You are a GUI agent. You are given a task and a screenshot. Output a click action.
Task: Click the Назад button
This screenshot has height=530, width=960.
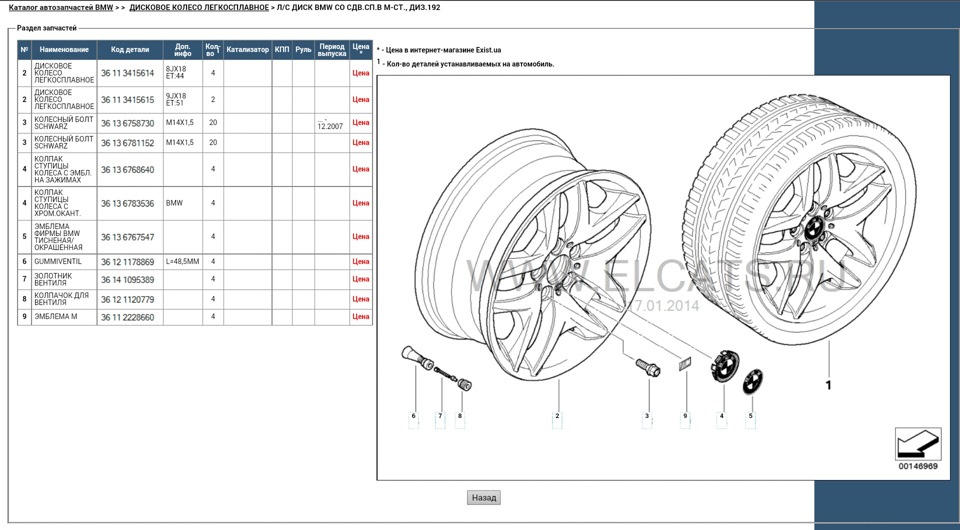click(484, 498)
